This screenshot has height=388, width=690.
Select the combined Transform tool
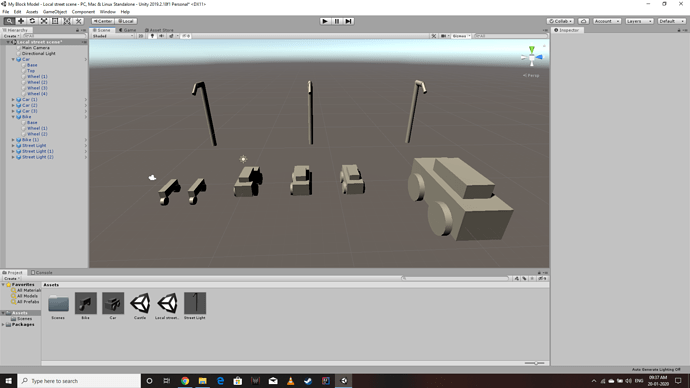(x=66, y=21)
